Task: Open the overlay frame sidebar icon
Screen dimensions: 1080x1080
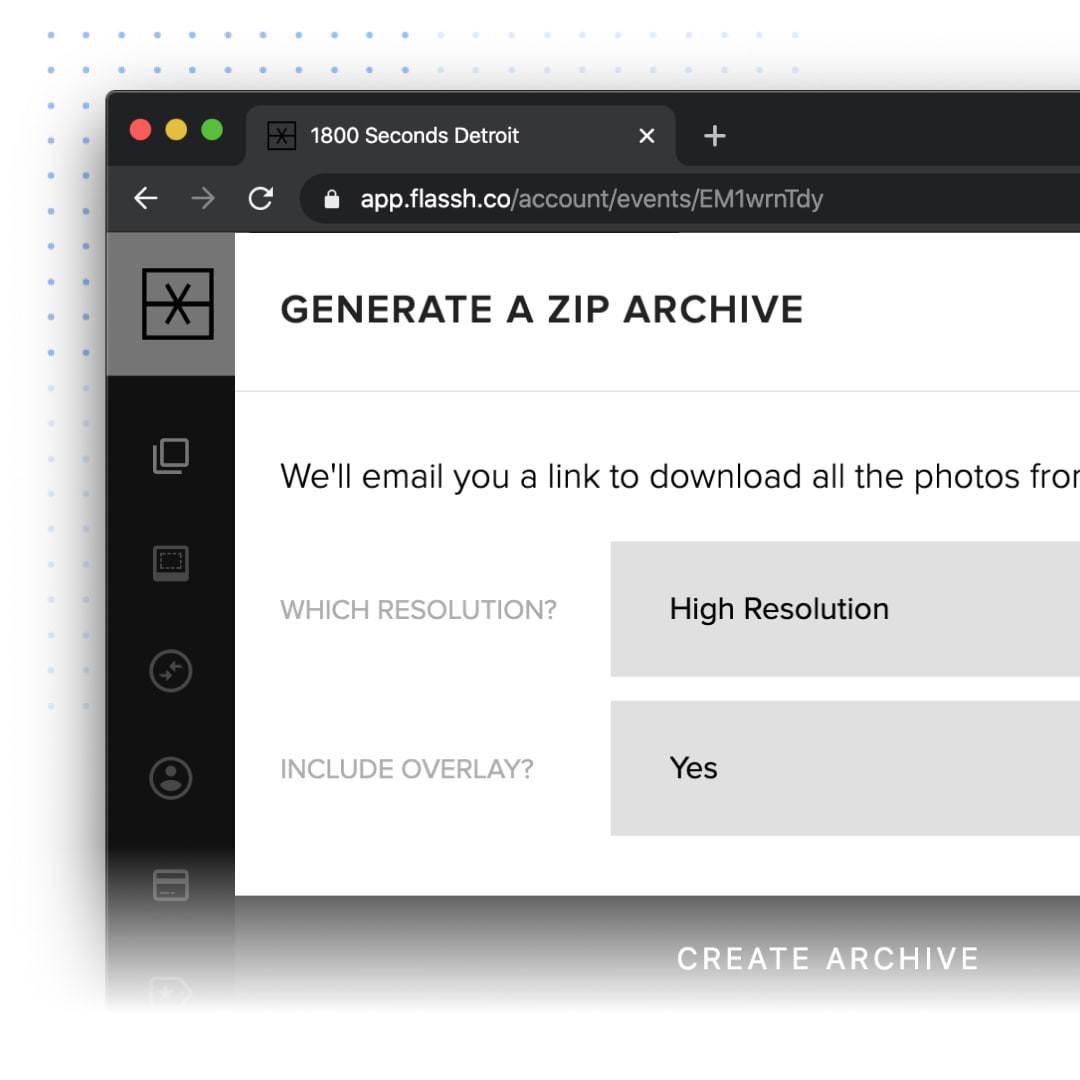Action: tap(170, 563)
